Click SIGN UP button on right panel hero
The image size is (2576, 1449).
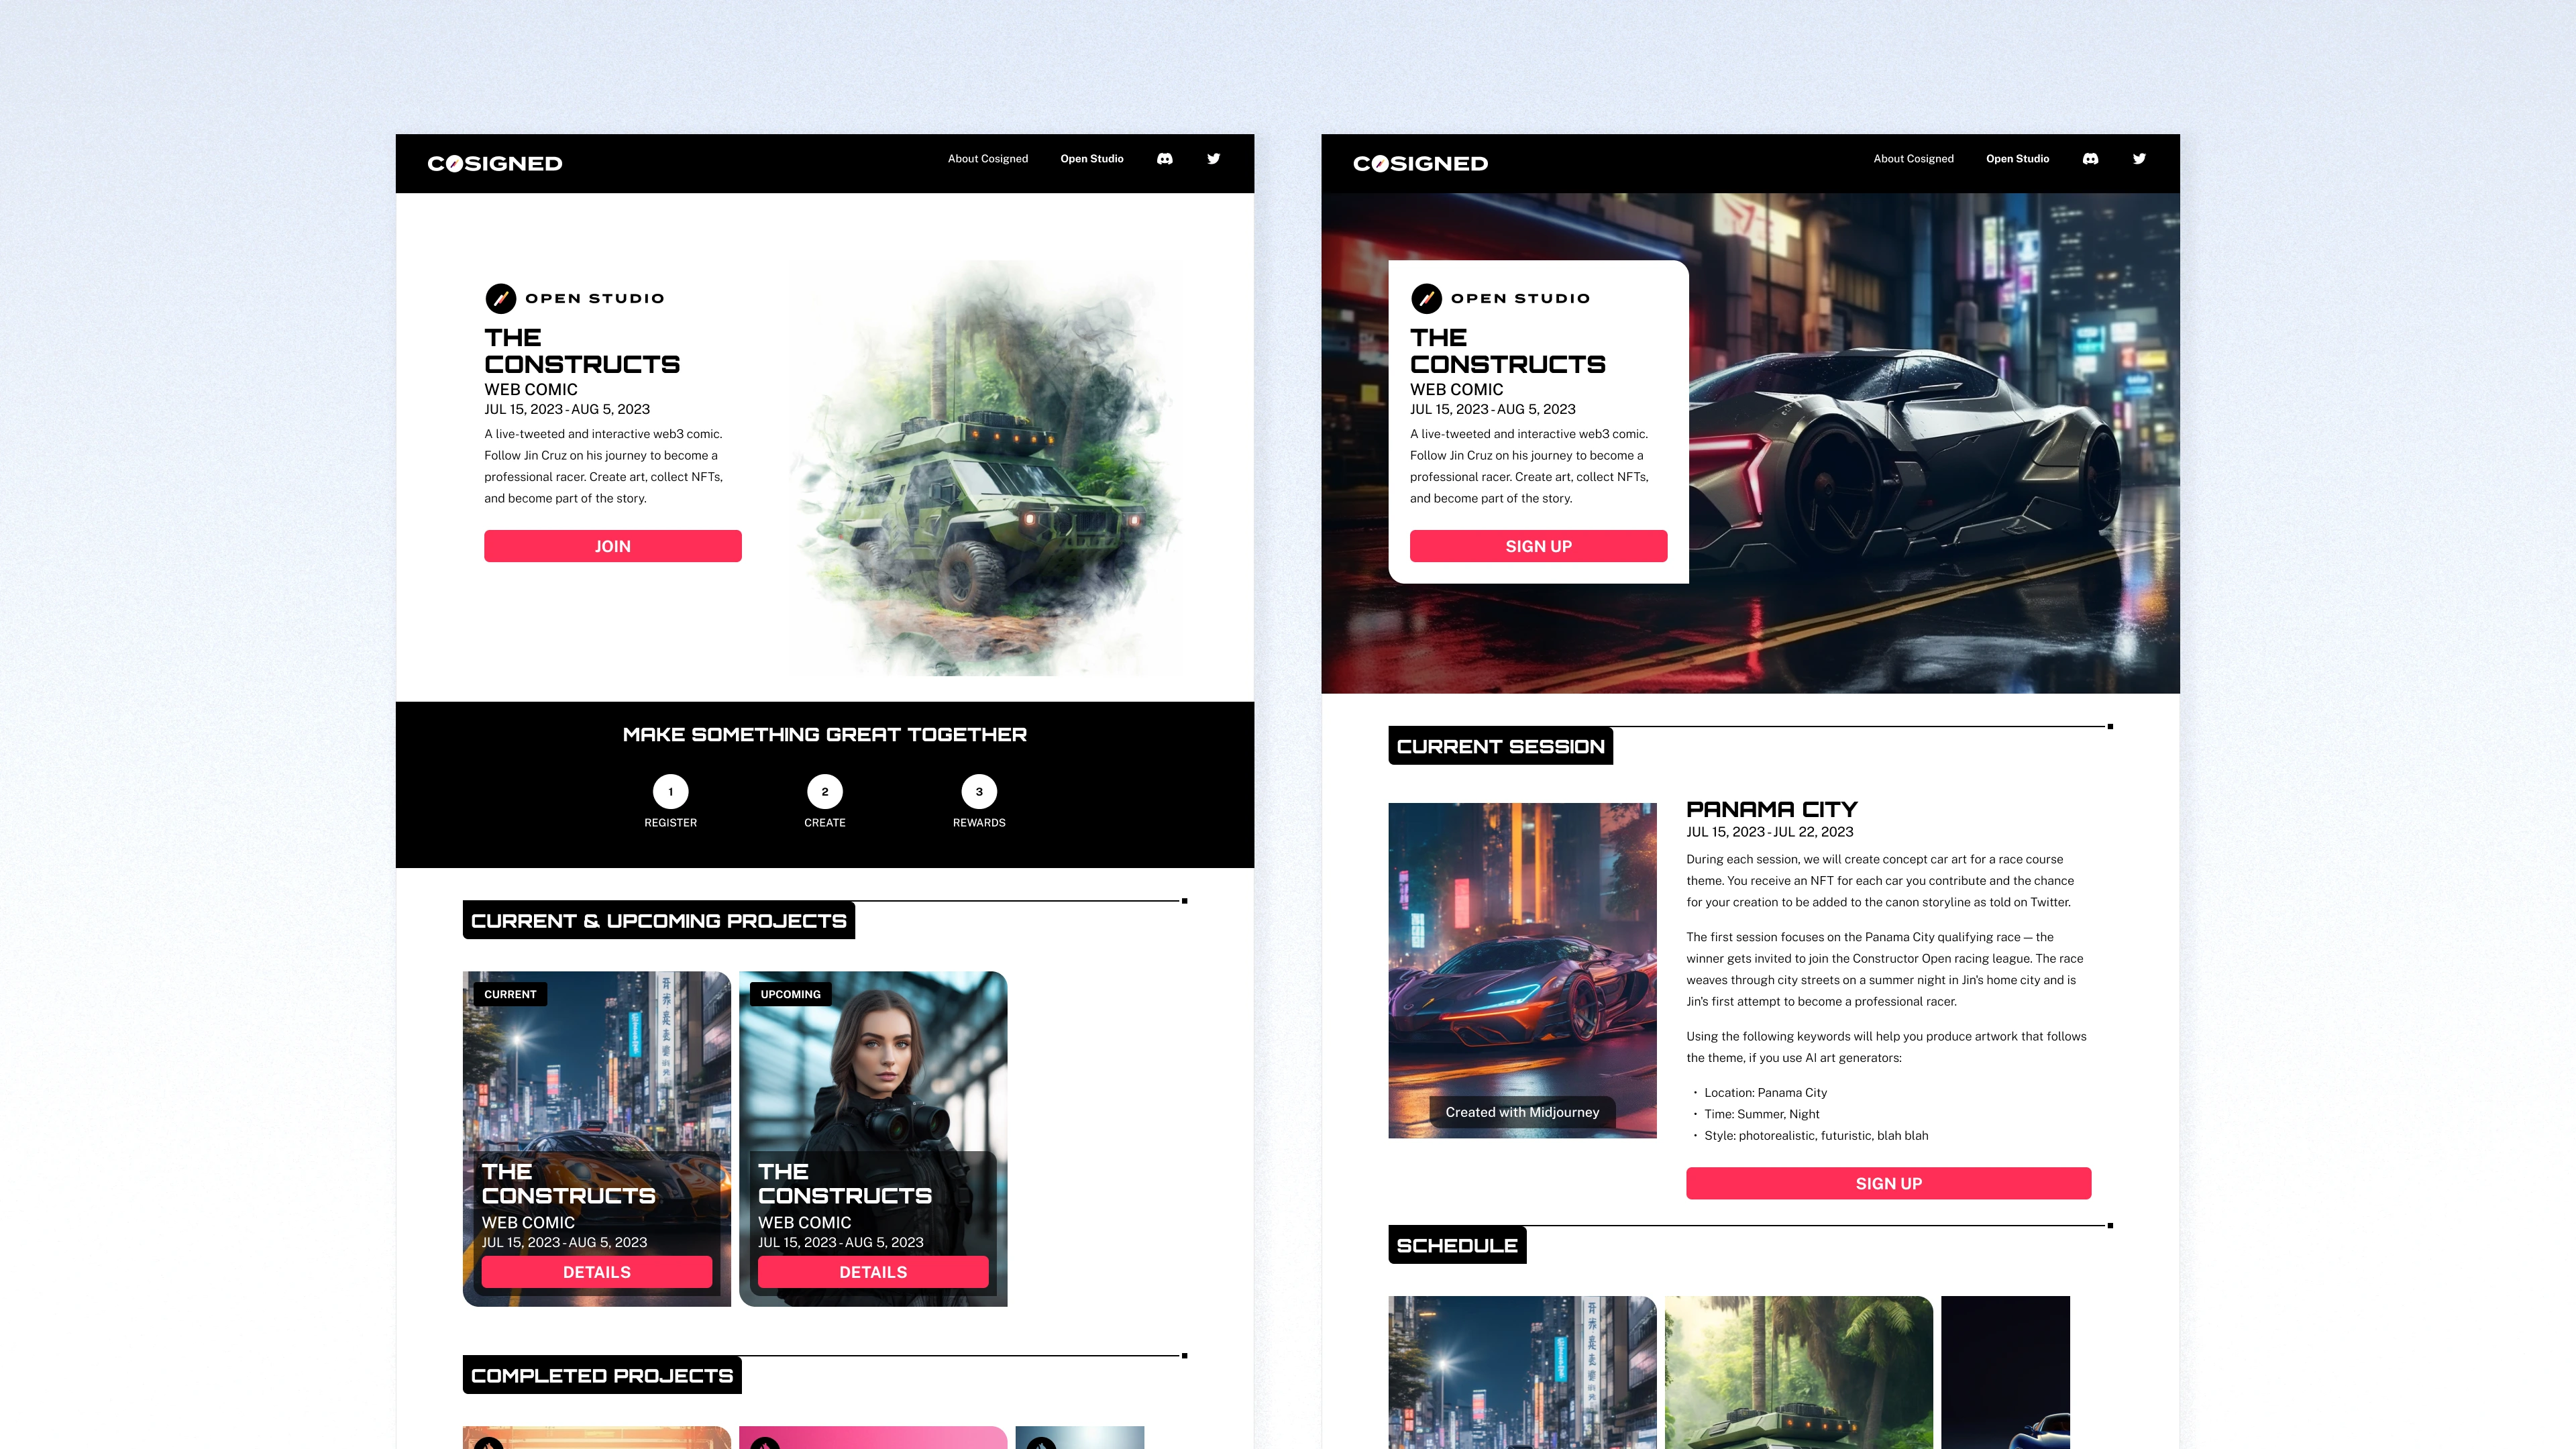coord(1538,545)
